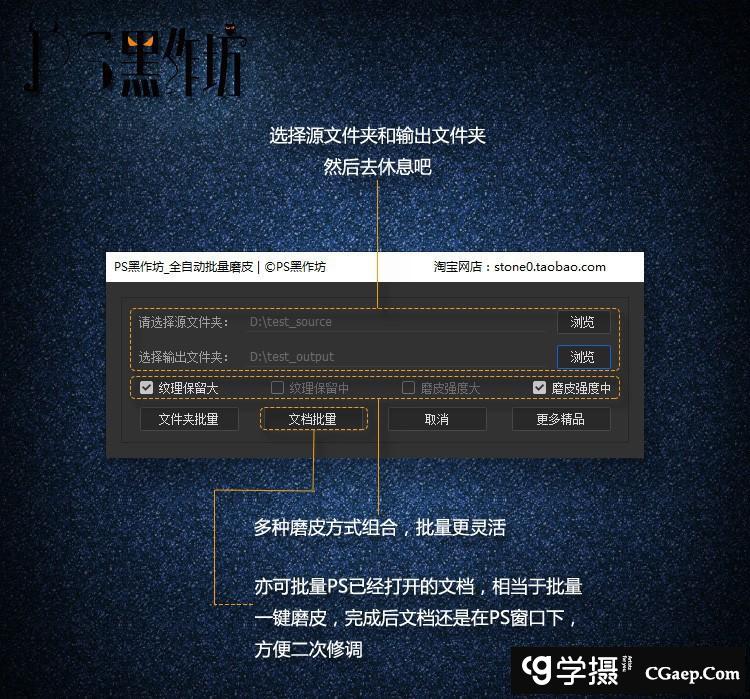The height and width of the screenshot is (699, 750).
Task: Click the 请选择源文件夹 label
Action: point(183,323)
